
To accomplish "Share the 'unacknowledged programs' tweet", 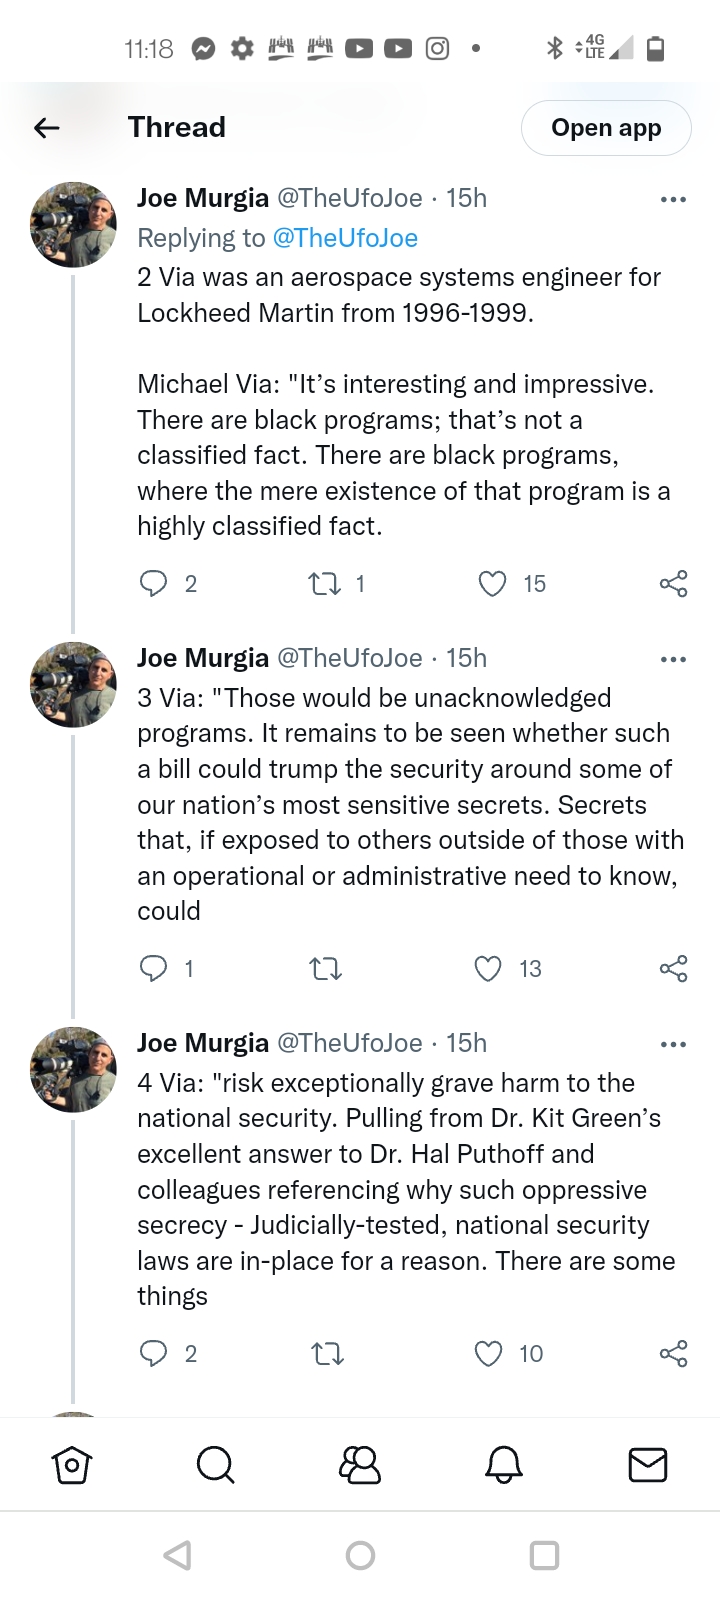I will tap(673, 968).
